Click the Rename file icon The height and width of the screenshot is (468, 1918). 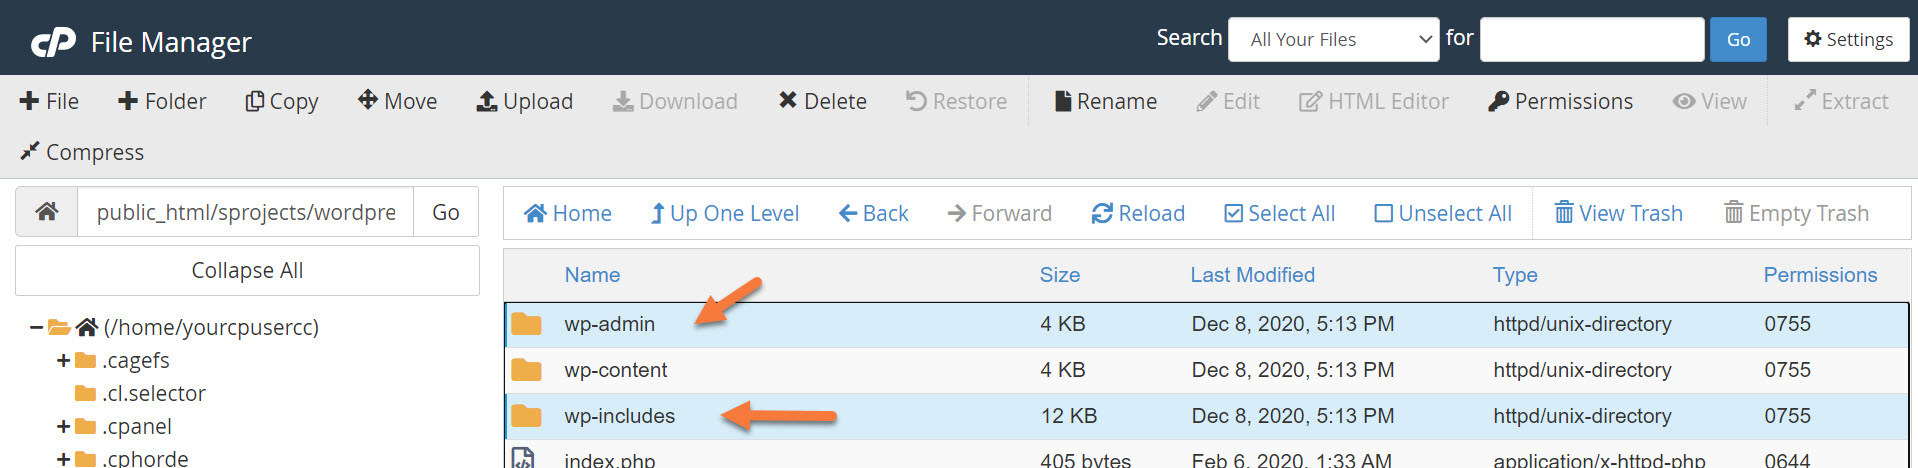click(1063, 101)
